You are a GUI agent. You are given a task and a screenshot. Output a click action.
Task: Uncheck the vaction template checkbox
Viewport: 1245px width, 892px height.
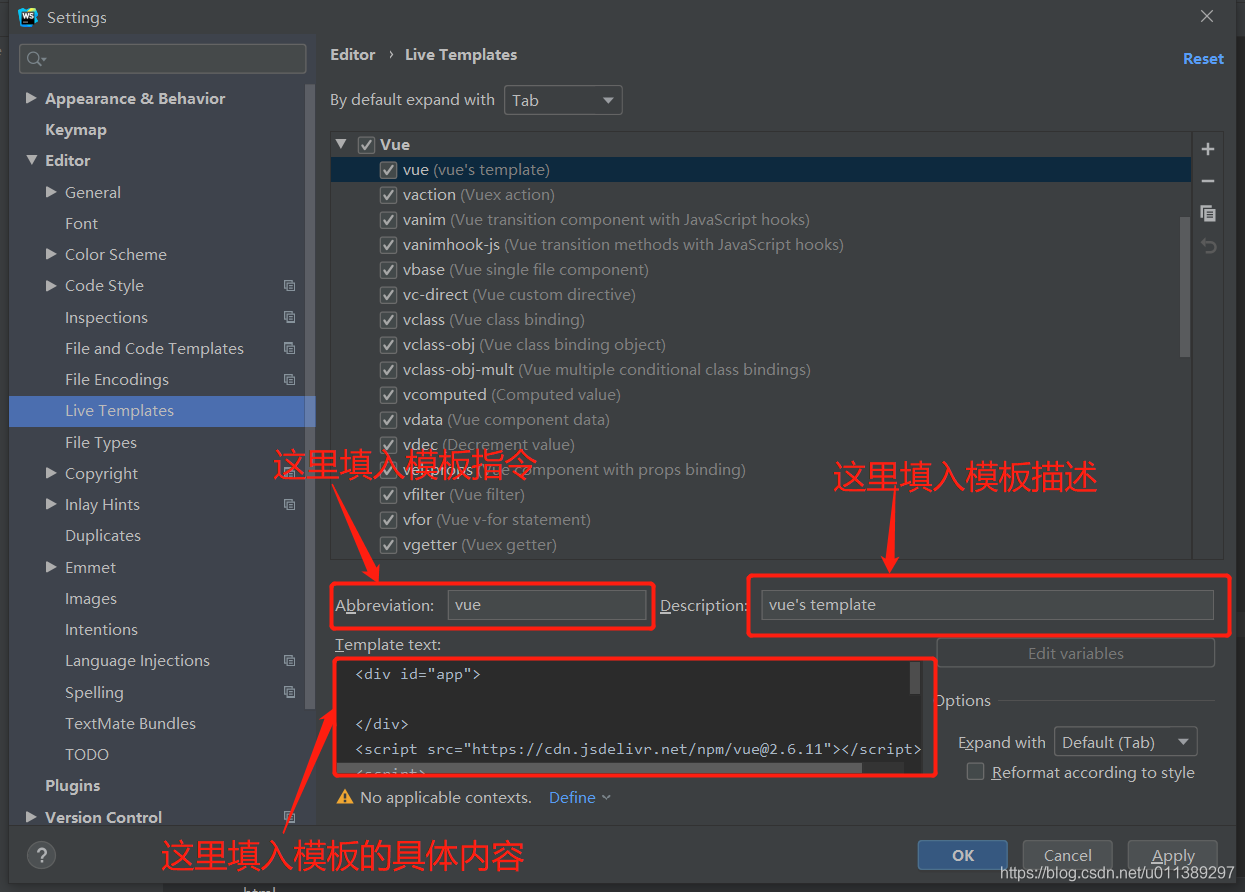click(x=388, y=195)
